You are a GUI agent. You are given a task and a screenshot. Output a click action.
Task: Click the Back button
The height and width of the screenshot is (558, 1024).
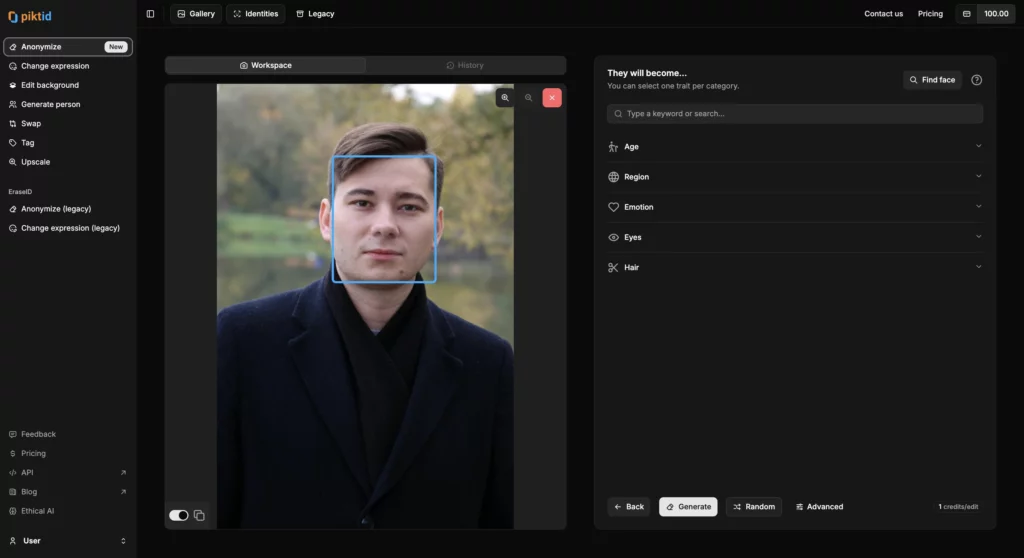pos(629,507)
